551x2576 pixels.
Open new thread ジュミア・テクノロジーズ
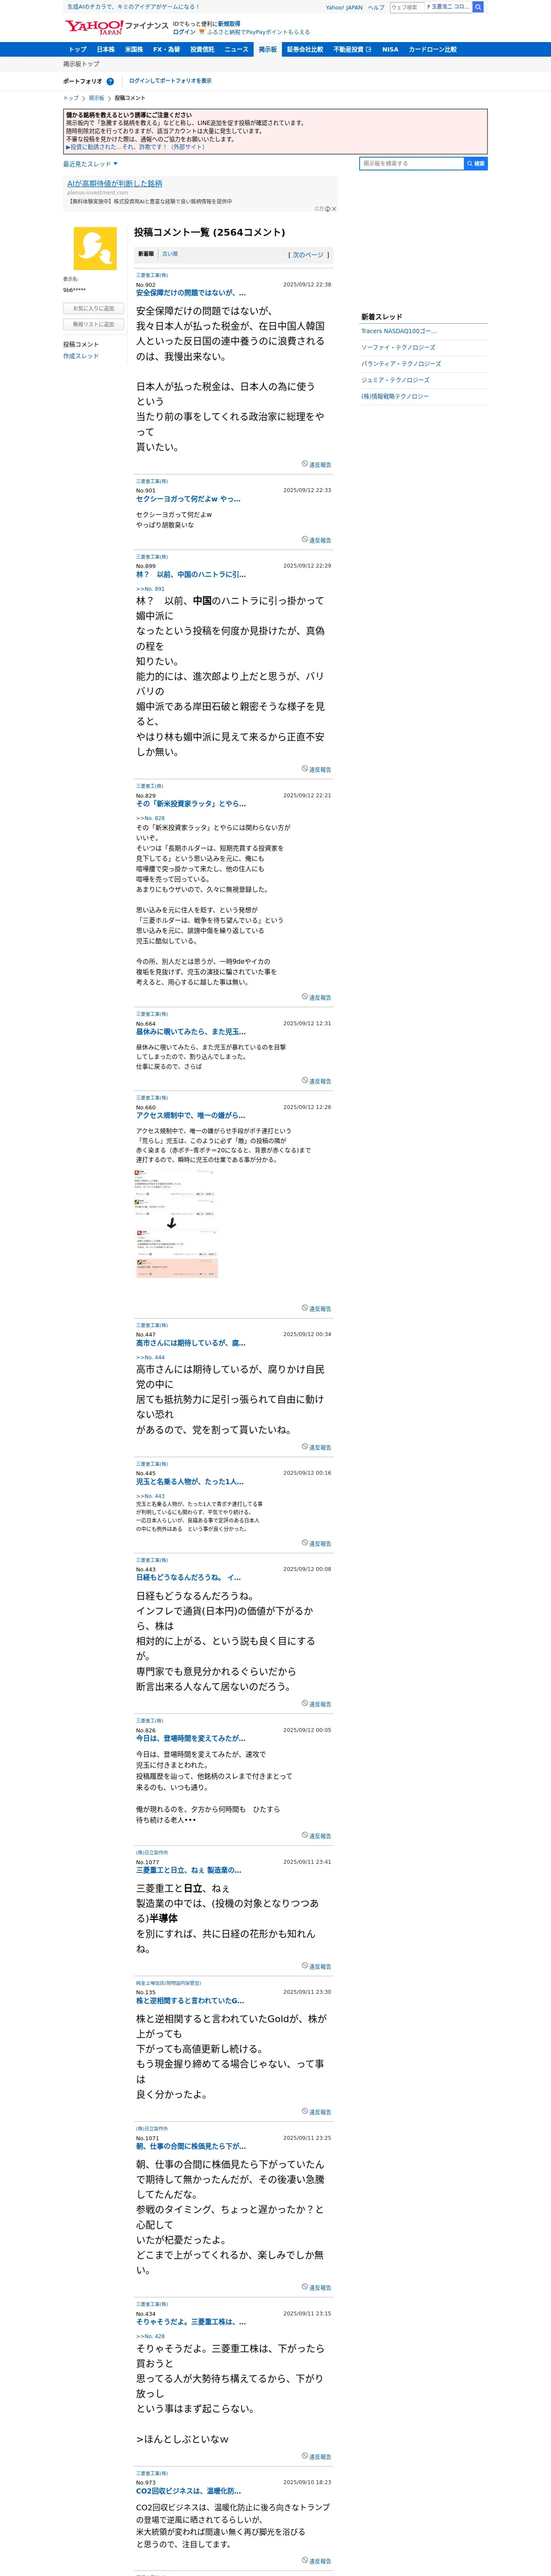click(x=395, y=380)
